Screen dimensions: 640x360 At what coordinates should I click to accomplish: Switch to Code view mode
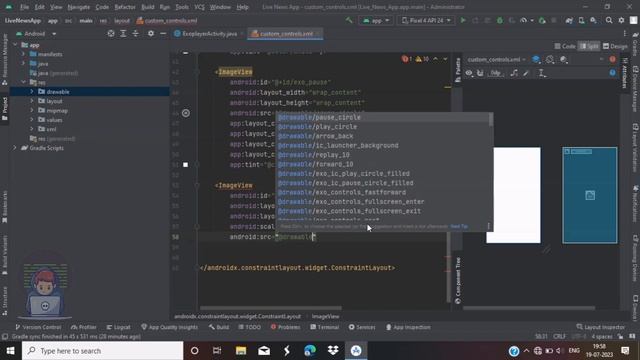565,46
